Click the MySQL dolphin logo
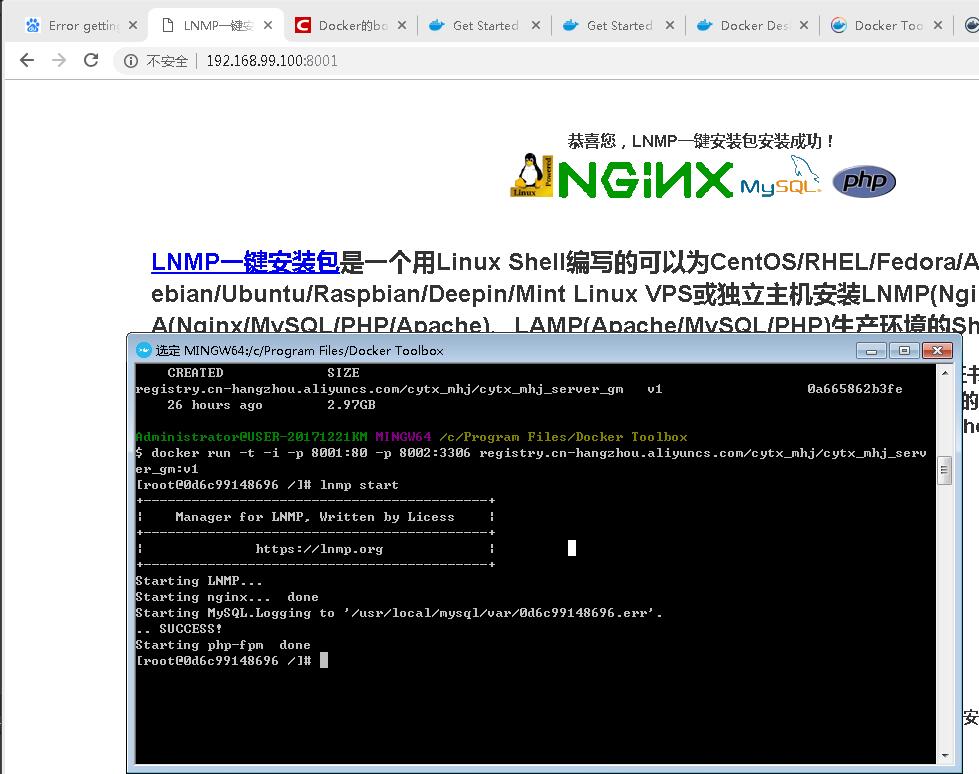This screenshot has height=774, width=979. [x=780, y=177]
